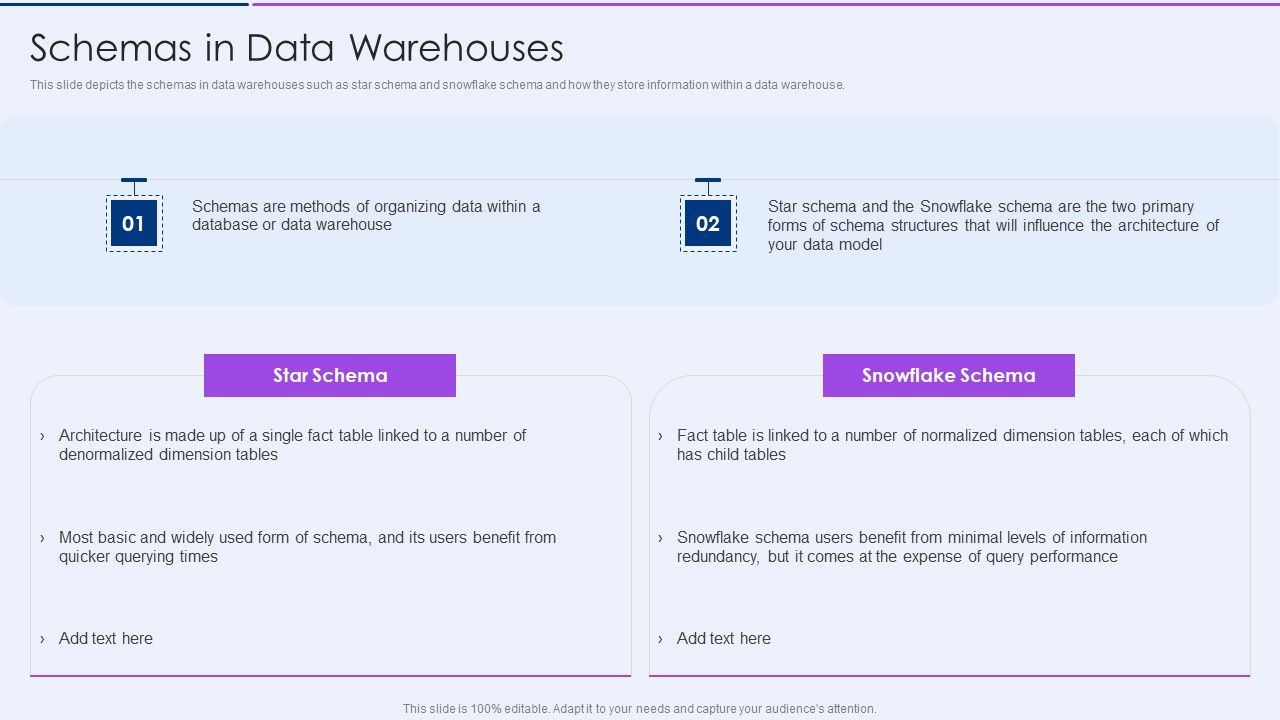Screen dimensions: 1280x720
Task: Click 'Add text here' under Snowflake Schema
Action: 724,639
